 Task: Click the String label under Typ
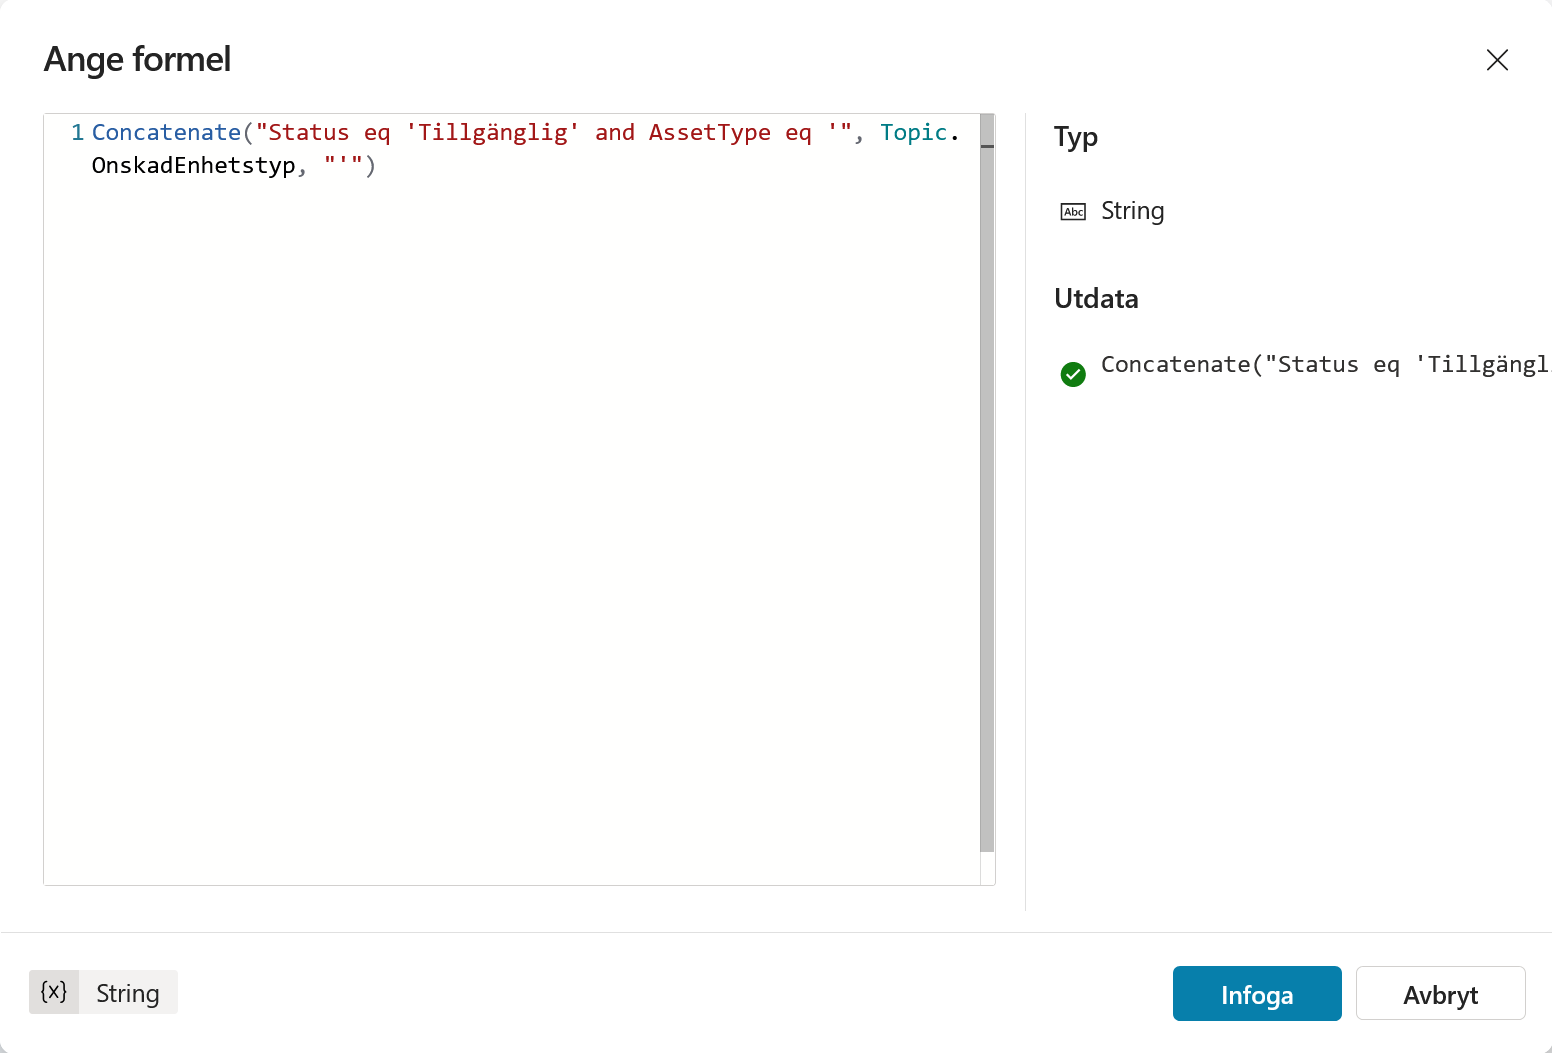click(1132, 211)
